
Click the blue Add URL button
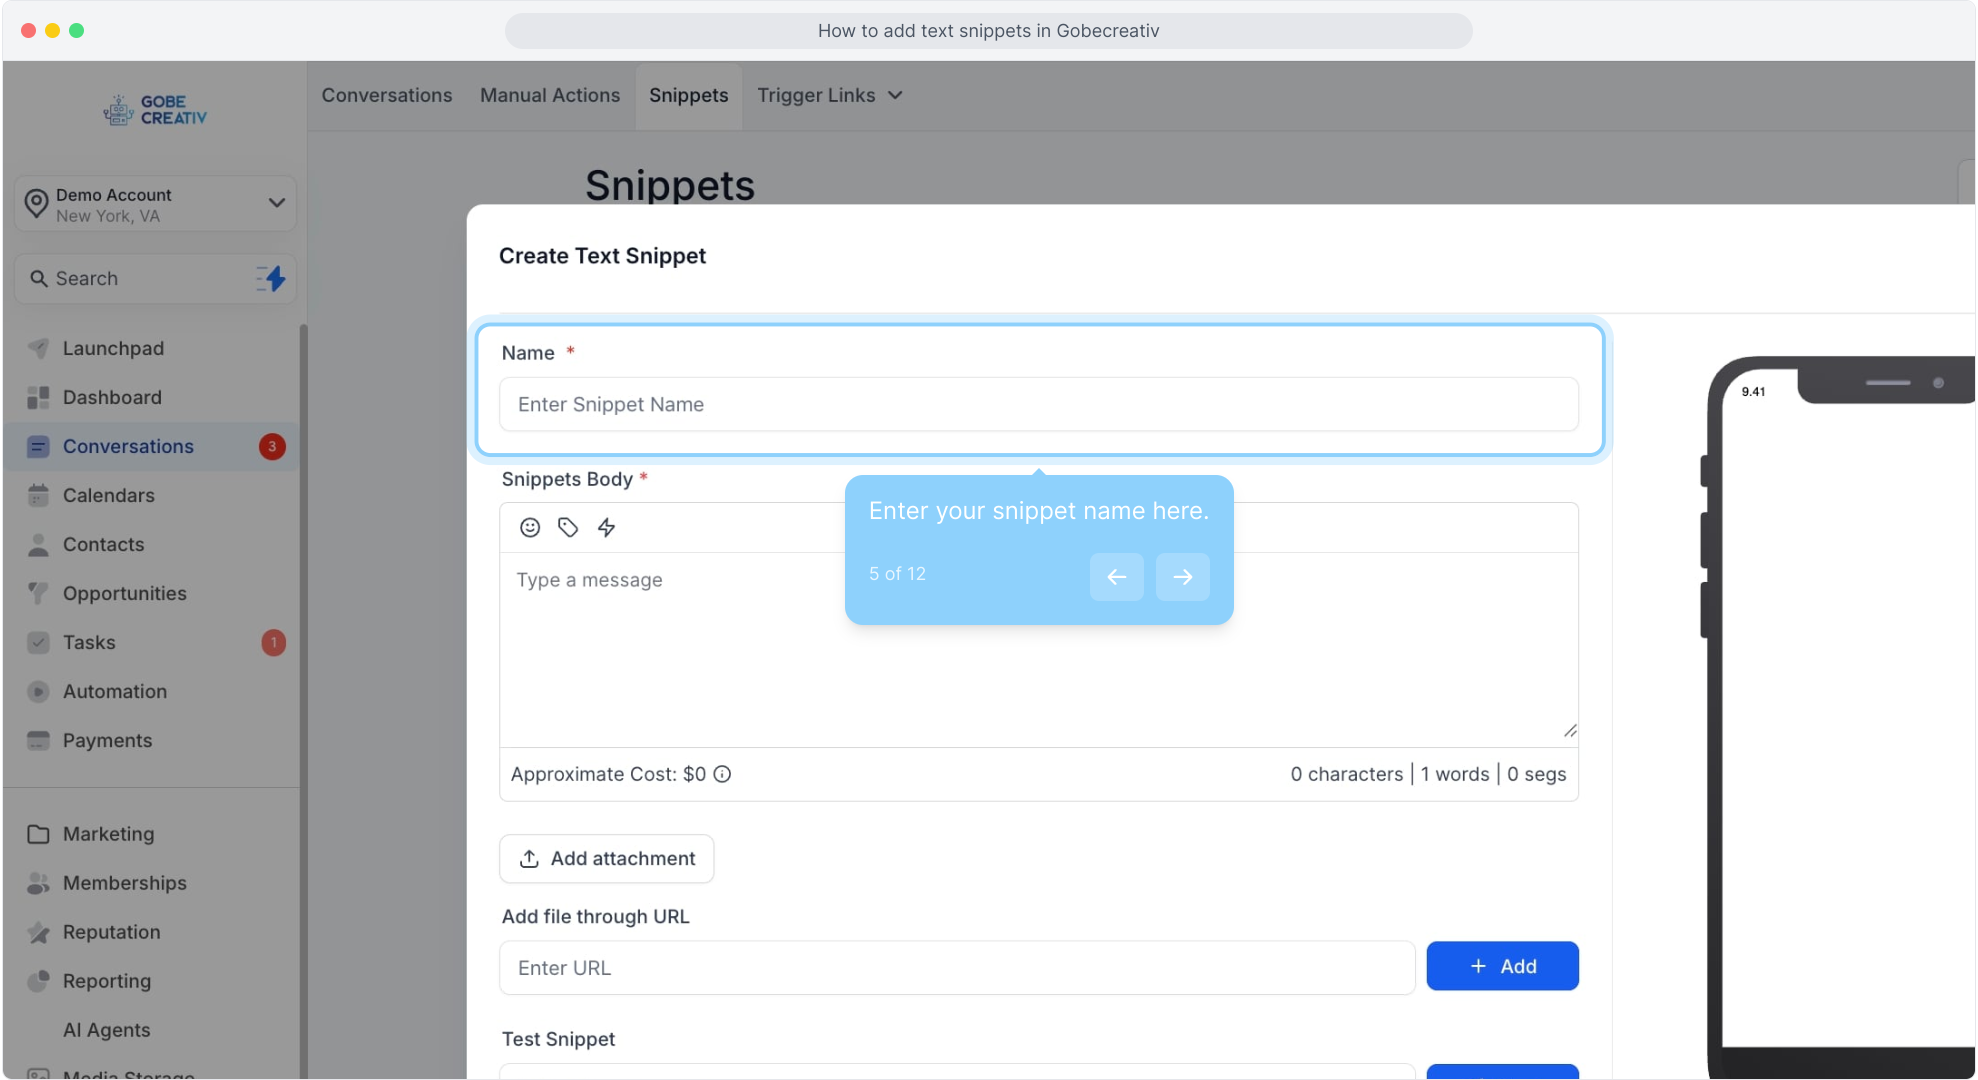(1501, 966)
